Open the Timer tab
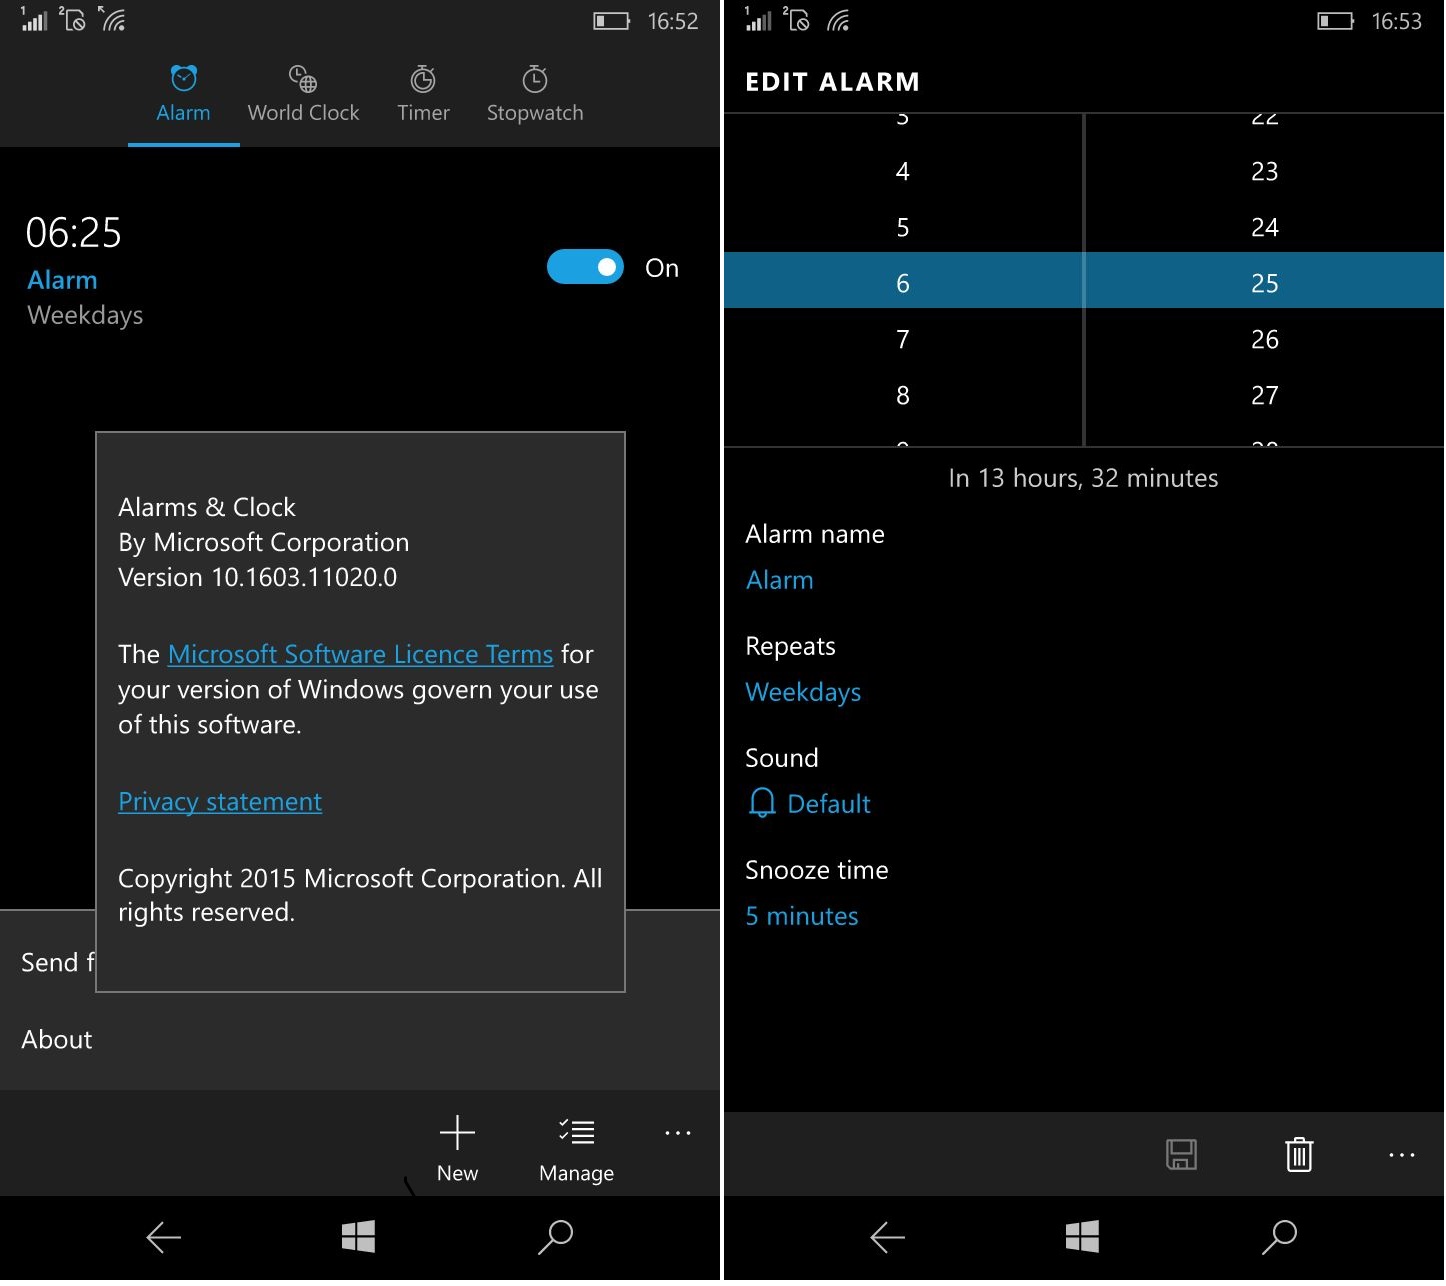Viewport: 1446px width, 1286px height. point(423,94)
